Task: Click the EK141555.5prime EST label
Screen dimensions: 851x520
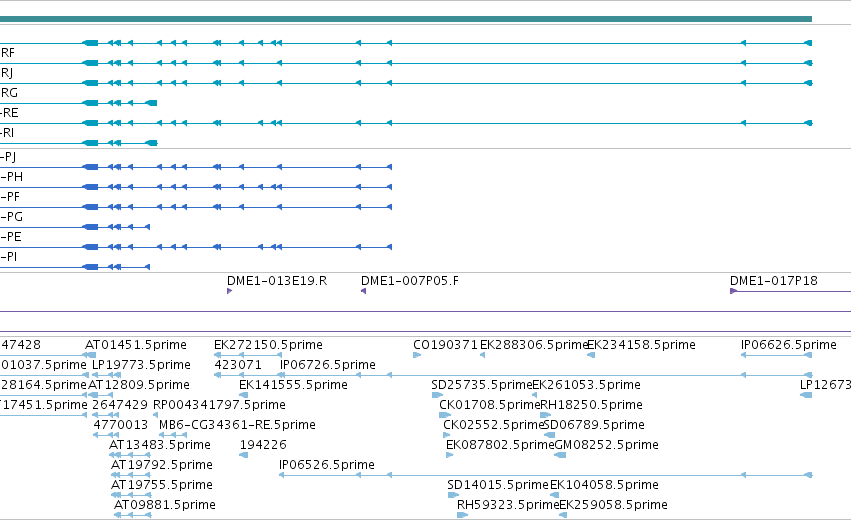Action: (293, 385)
